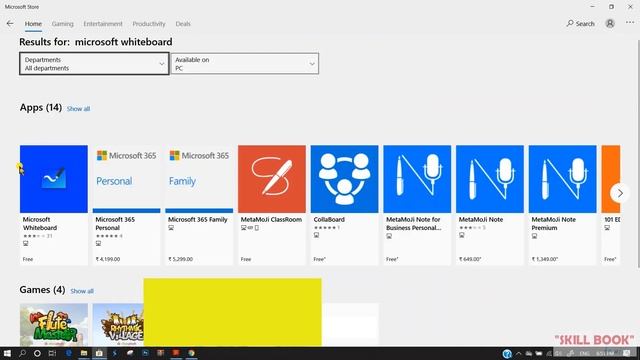Click the Microsoft 365 Family title text
The height and width of the screenshot is (360, 640).
198,220
